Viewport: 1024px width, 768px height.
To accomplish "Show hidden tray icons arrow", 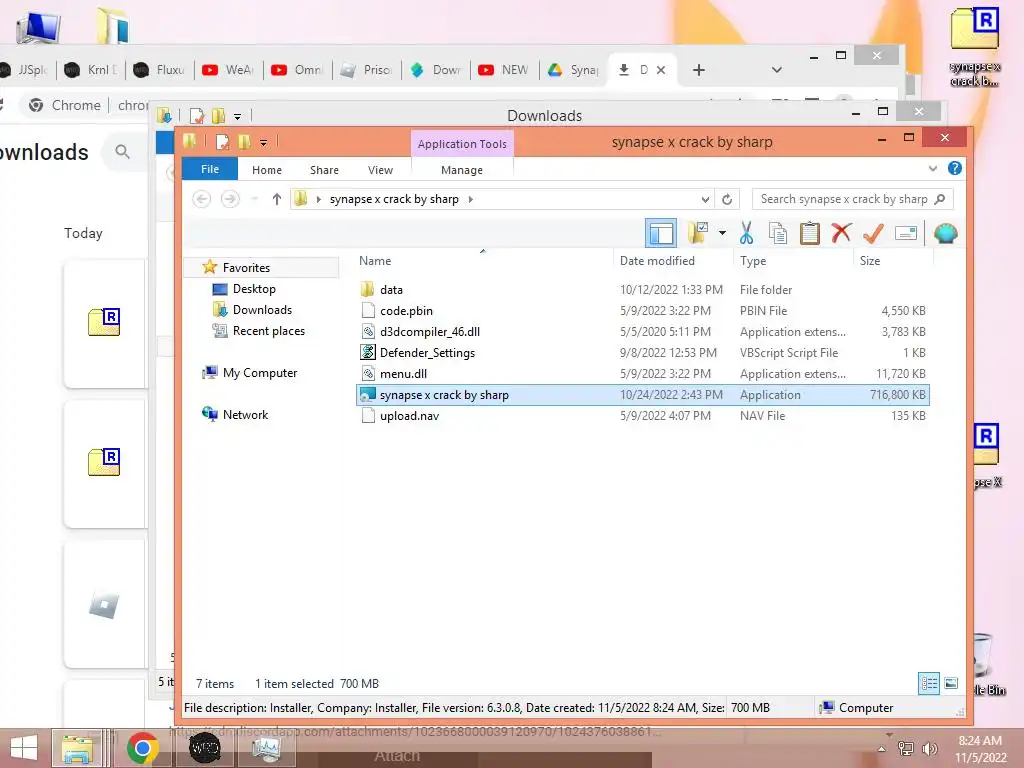I will [x=882, y=749].
